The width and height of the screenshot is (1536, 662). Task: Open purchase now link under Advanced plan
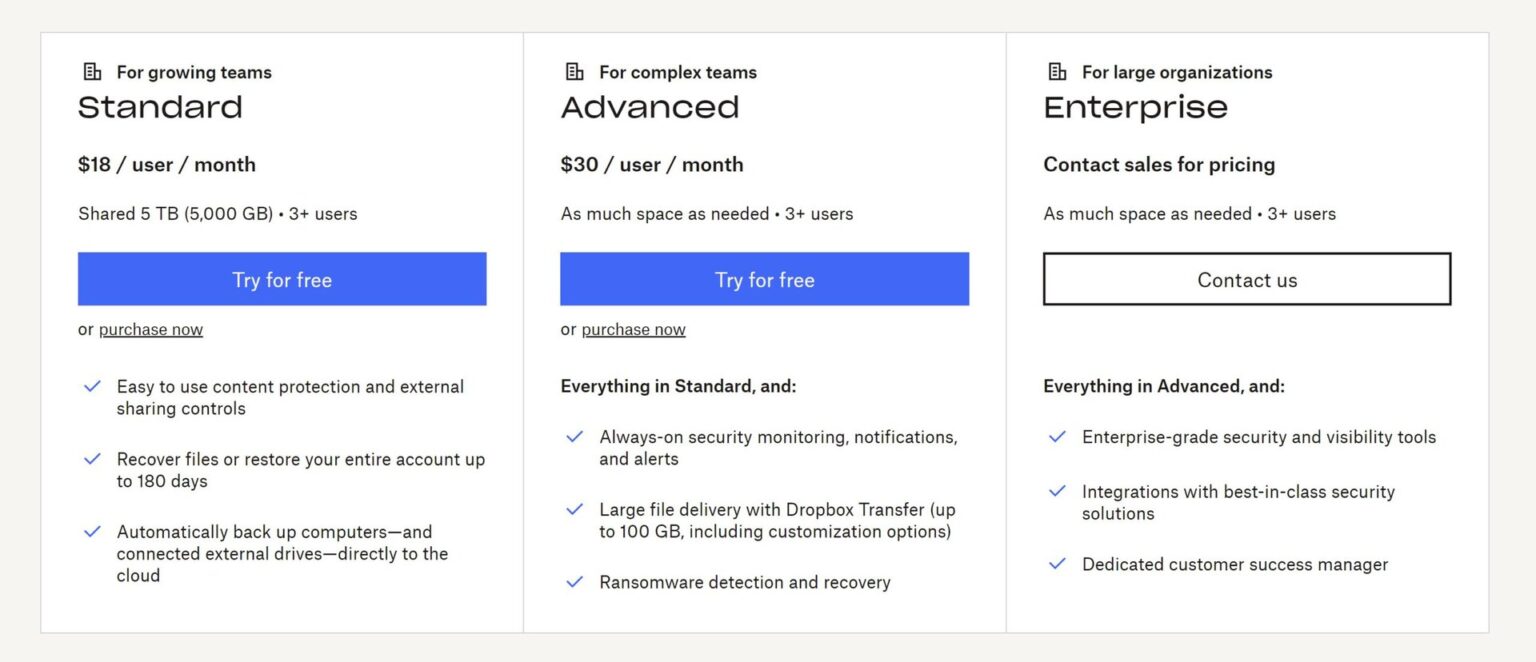tap(633, 329)
